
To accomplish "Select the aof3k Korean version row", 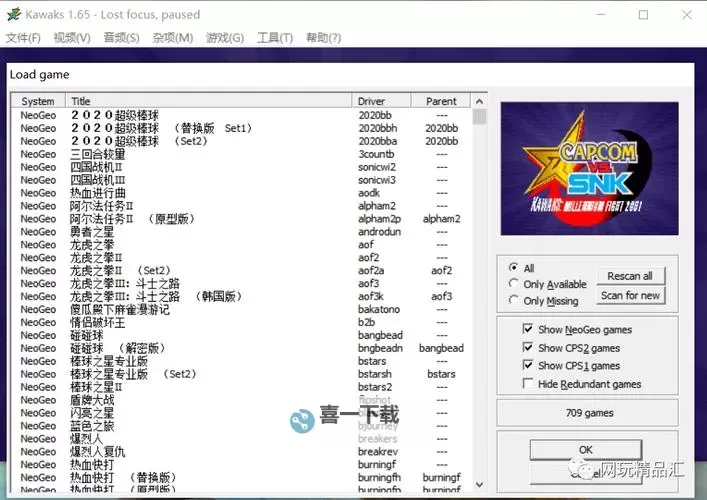I will (x=242, y=297).
